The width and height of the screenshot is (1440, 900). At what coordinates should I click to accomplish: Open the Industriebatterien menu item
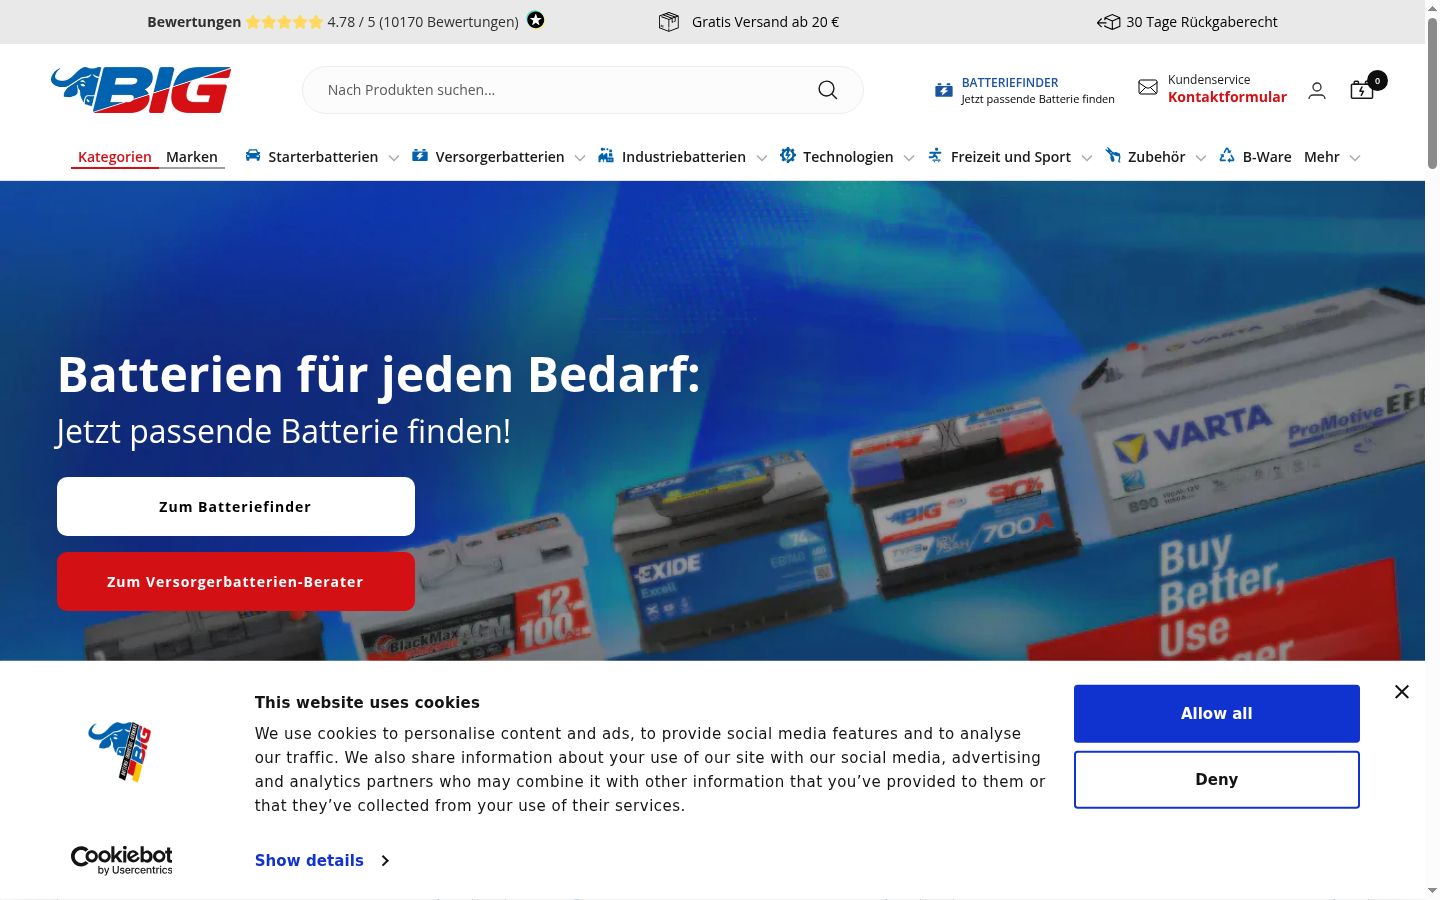click(684, 157)
